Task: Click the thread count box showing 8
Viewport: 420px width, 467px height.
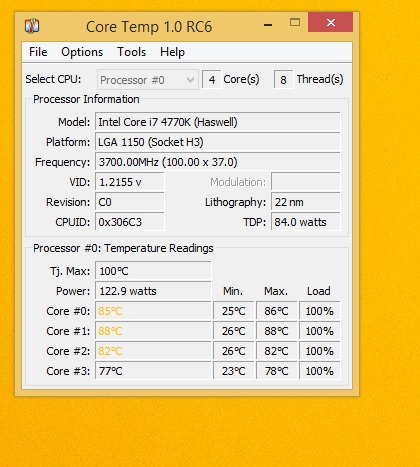Action: [x=283, y=80]
